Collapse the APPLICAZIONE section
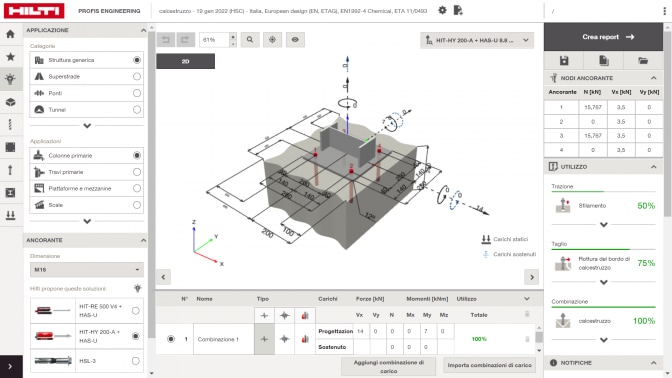Image resolution: width=672 pixels, height=378 pixels. tap(143, 30)
